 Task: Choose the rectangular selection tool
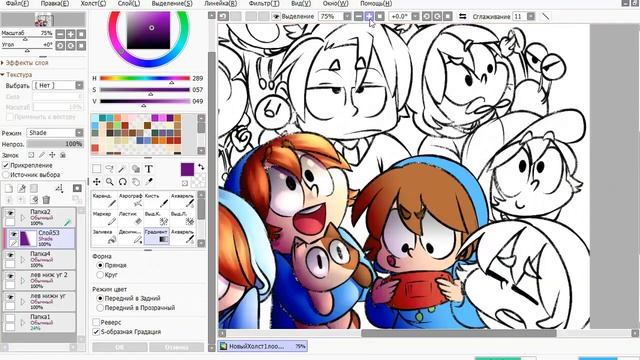[x=96, y=169]
